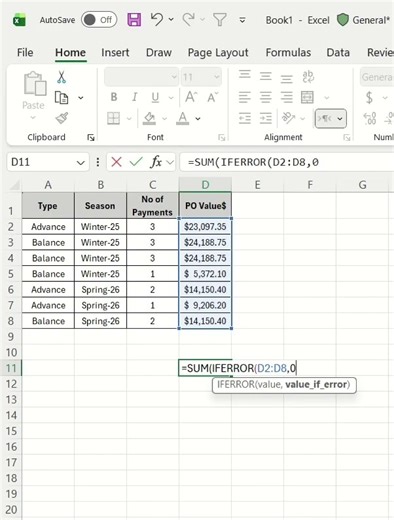Click the Paste clipboard icon
This screenshot has width=394, height=520.
coord(34,83)
